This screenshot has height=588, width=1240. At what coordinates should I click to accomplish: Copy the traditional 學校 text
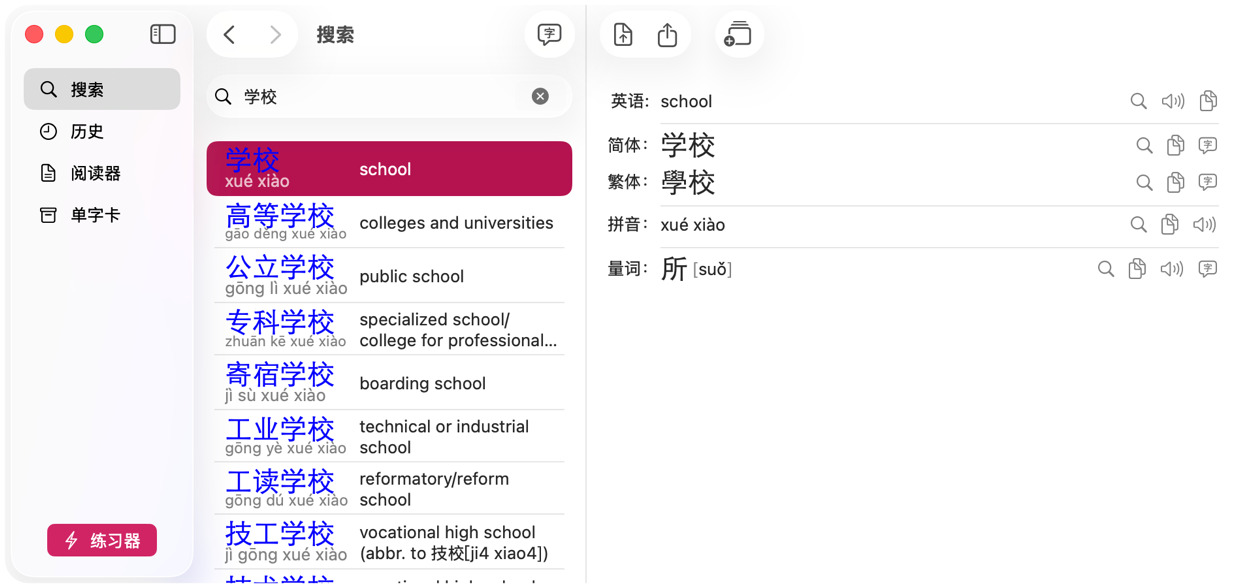tap(1176, 183)
